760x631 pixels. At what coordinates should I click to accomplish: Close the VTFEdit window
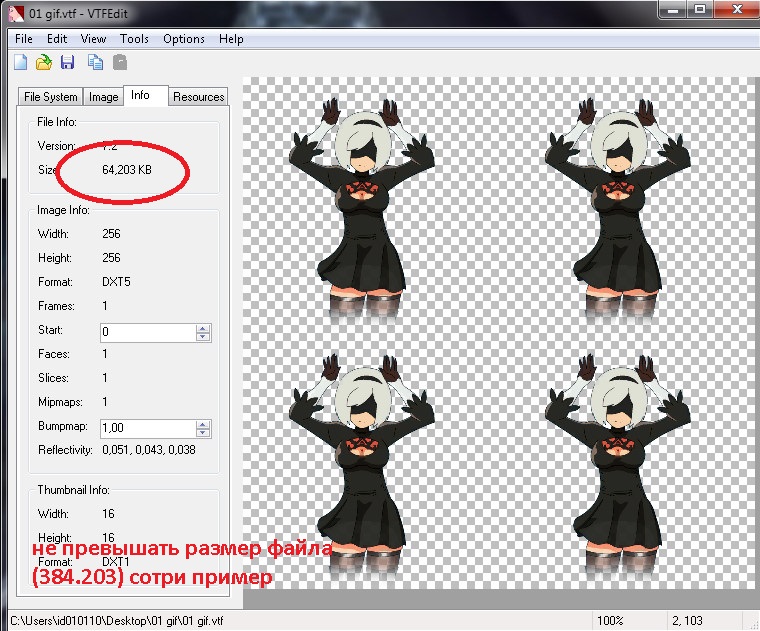pyautogui.click(x=737, y=9)
